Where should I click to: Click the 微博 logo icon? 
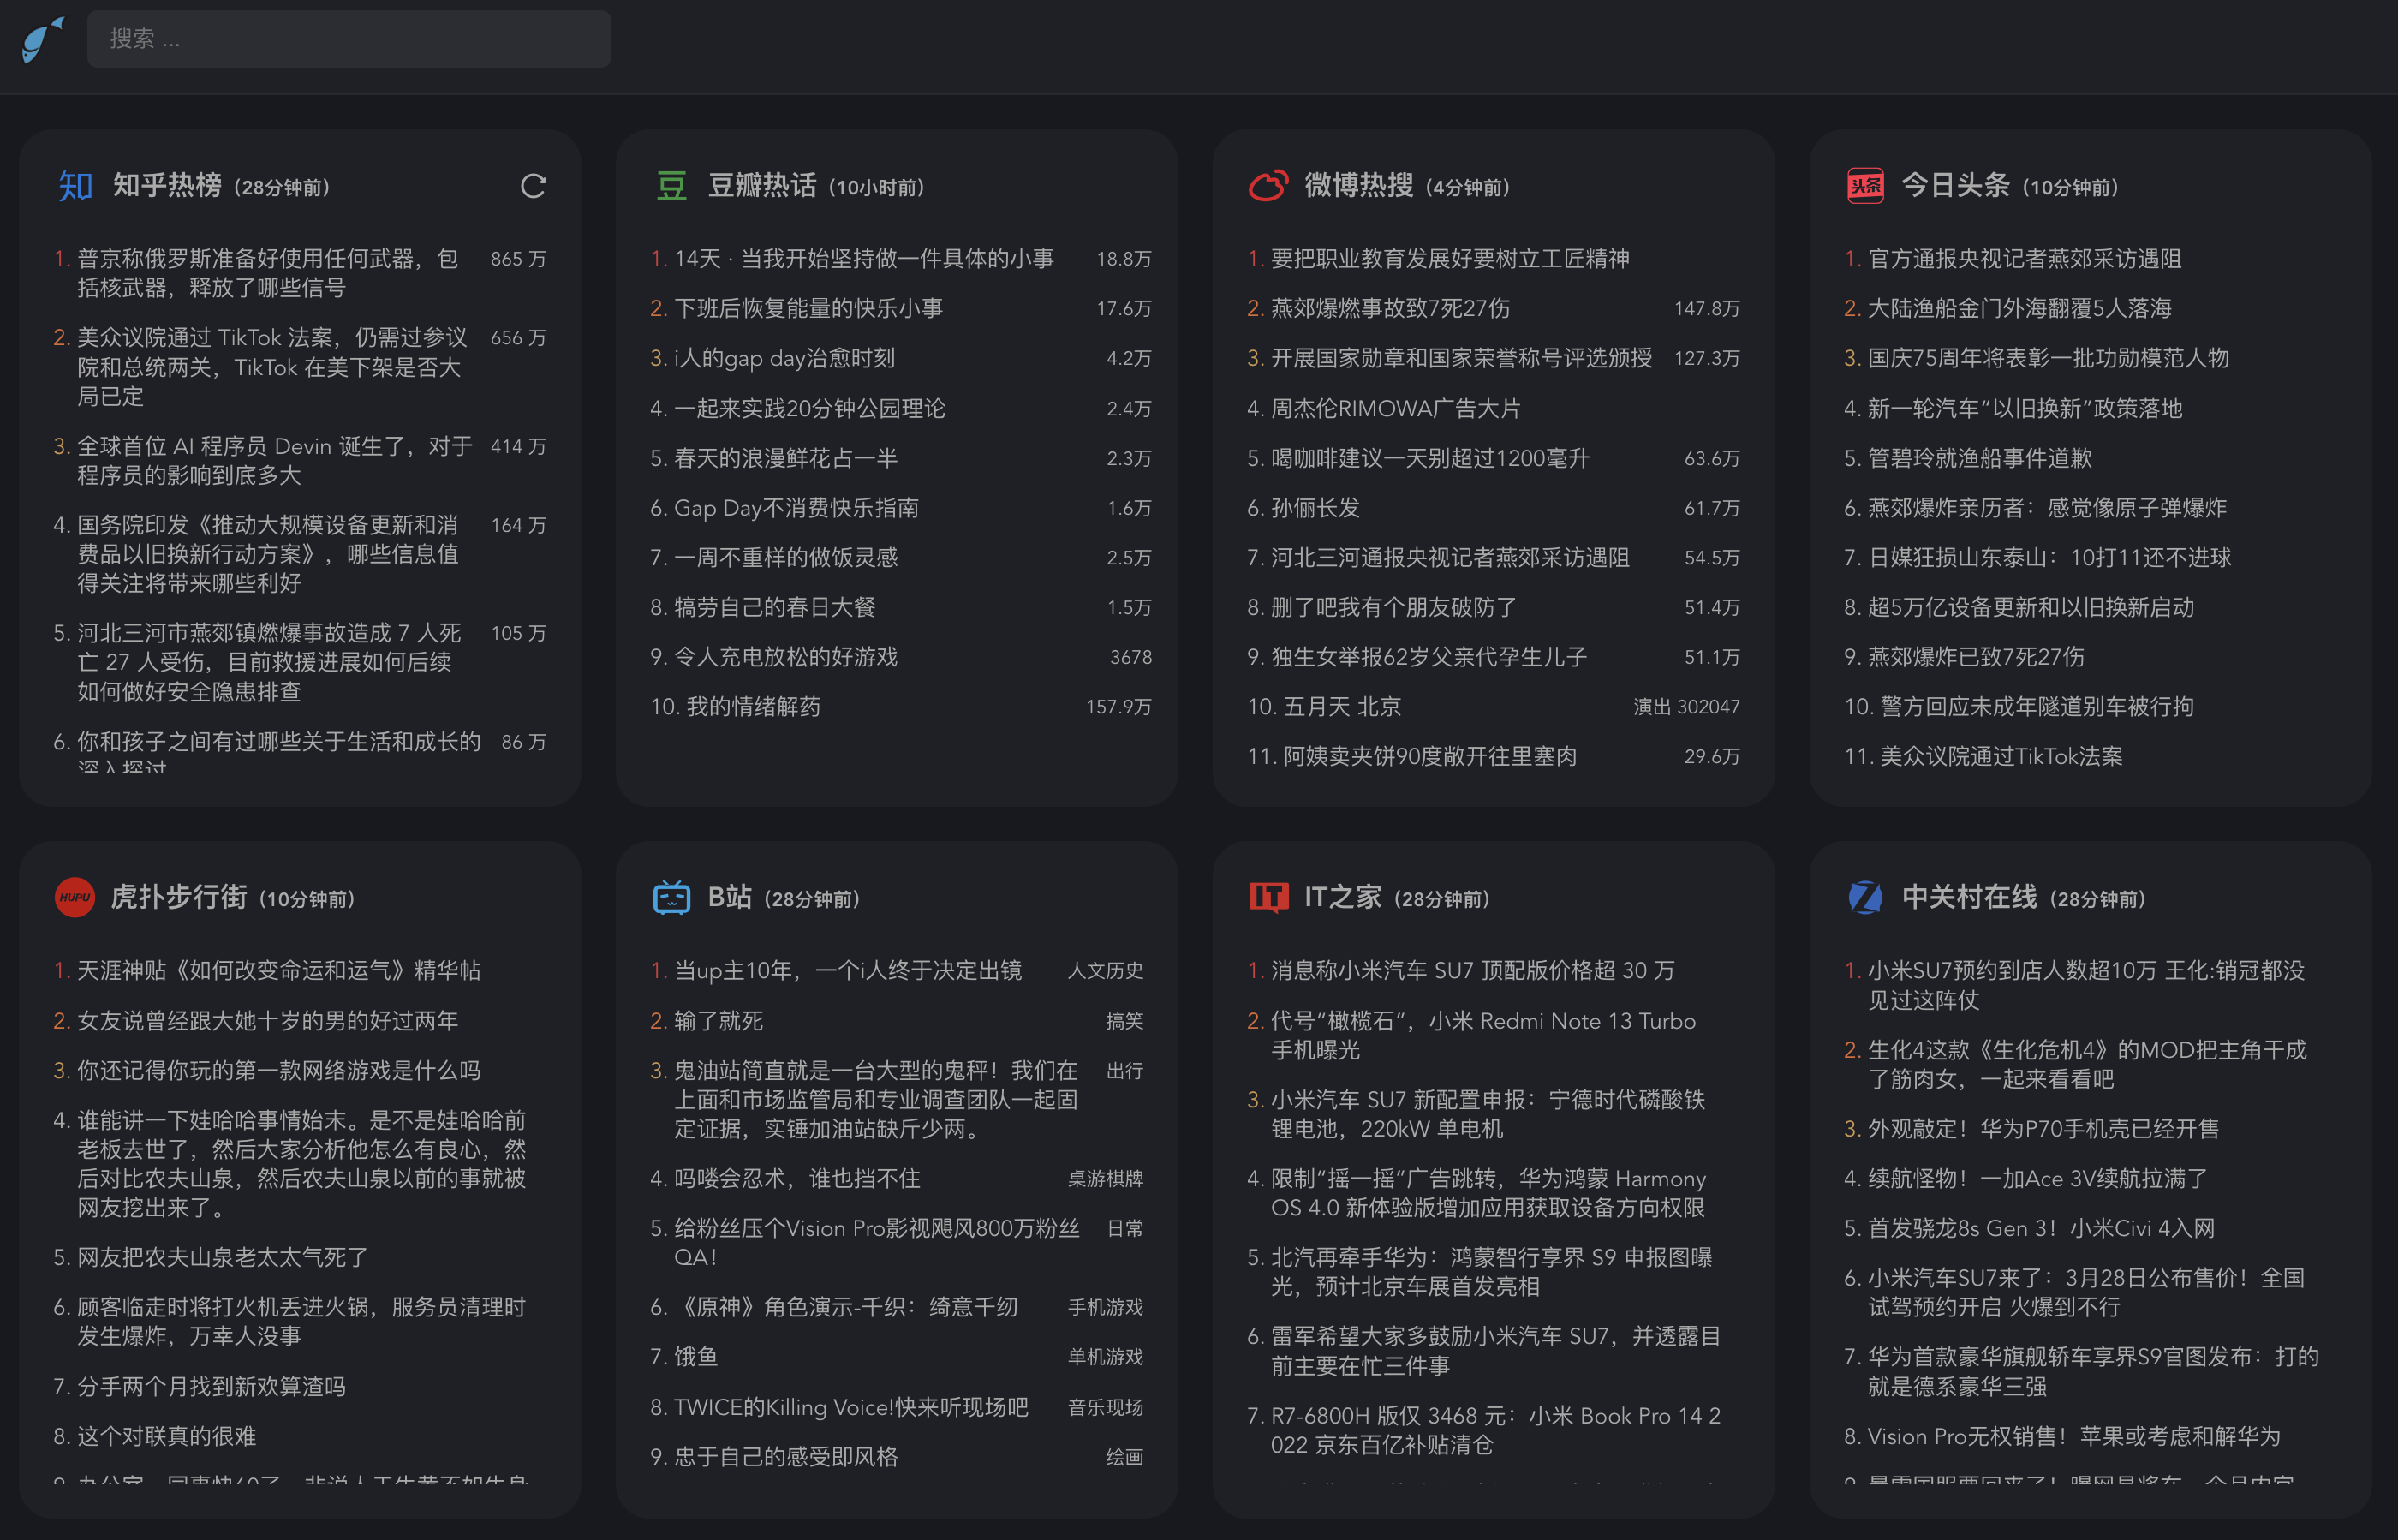click(1268, 186)
